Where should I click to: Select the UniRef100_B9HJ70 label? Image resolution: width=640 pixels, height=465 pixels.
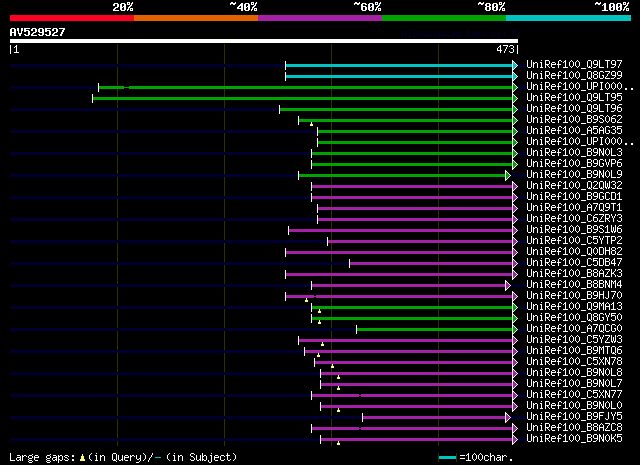[x=574, y=296]
